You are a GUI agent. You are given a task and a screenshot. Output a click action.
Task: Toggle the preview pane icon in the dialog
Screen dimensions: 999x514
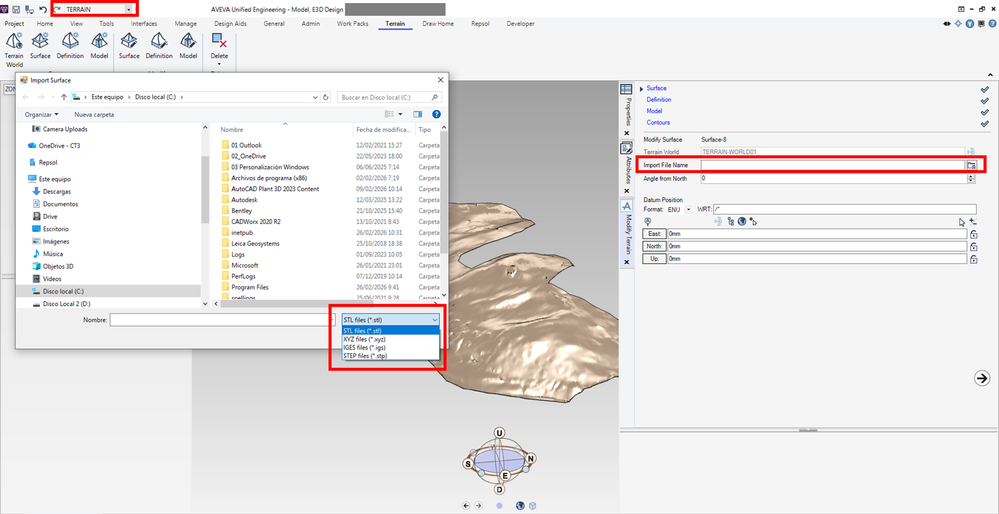[x=418, y=115]
